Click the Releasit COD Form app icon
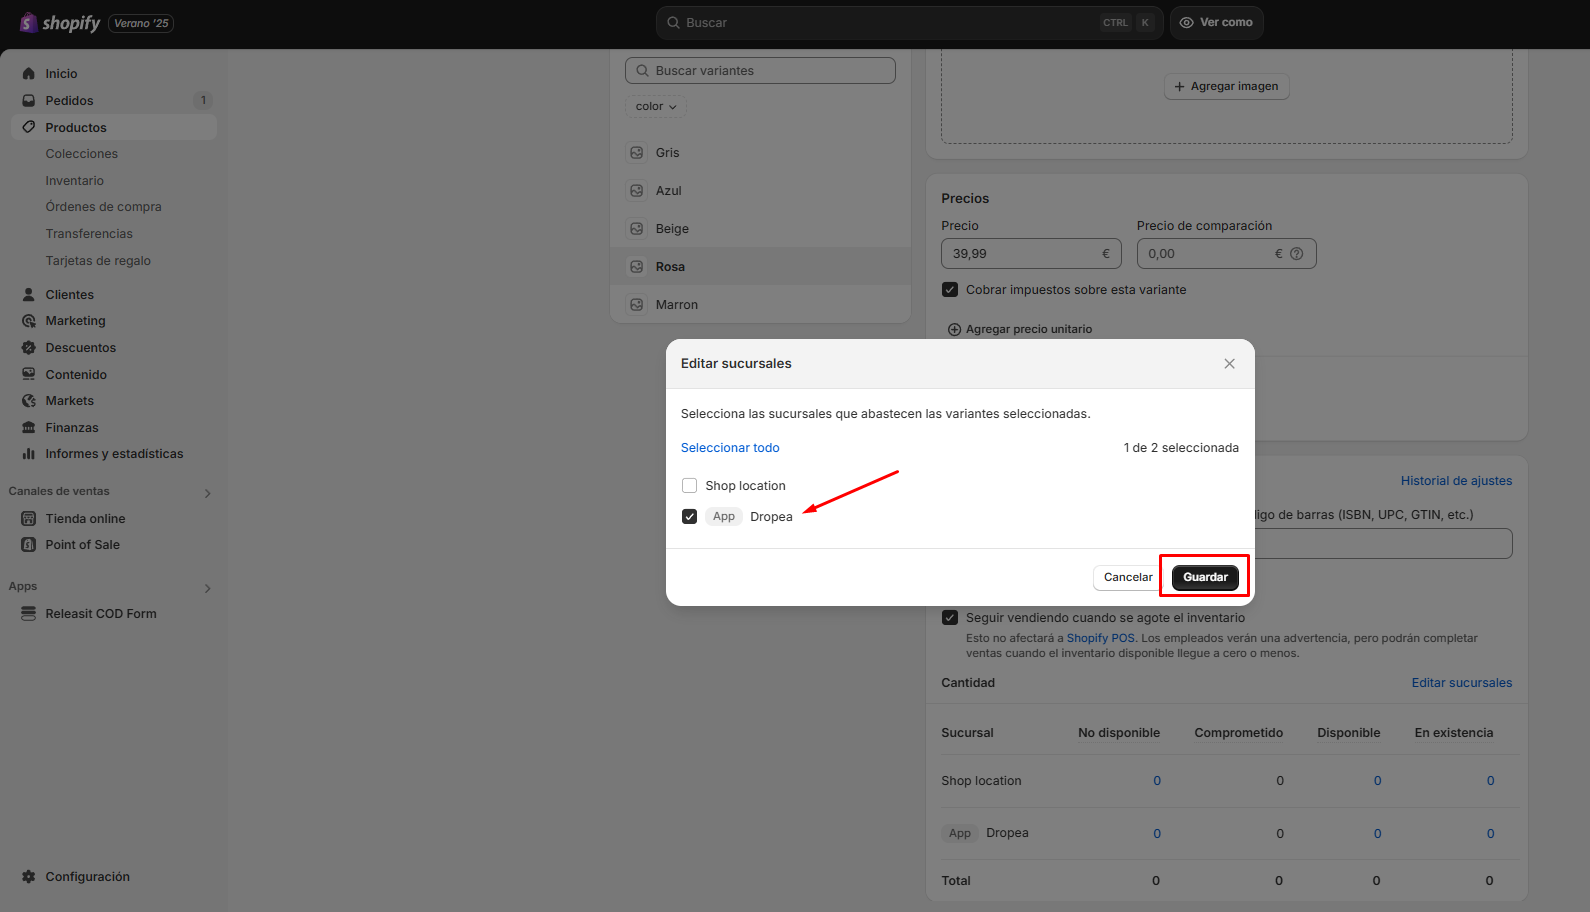The height and width of the screenshot is (912, 1590). click(29, 614)
